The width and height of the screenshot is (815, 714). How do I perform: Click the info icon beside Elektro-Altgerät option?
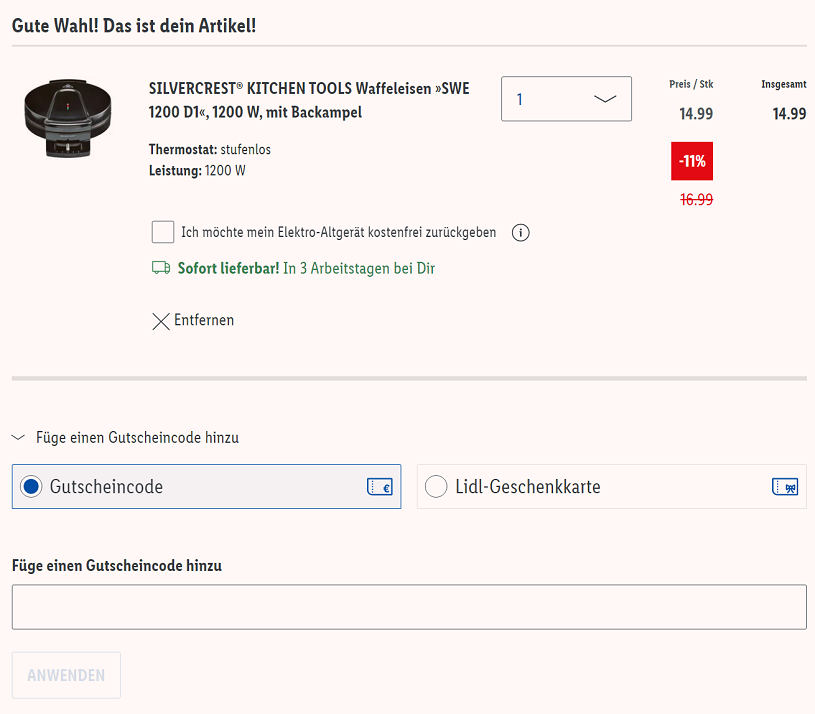(520, 233)
